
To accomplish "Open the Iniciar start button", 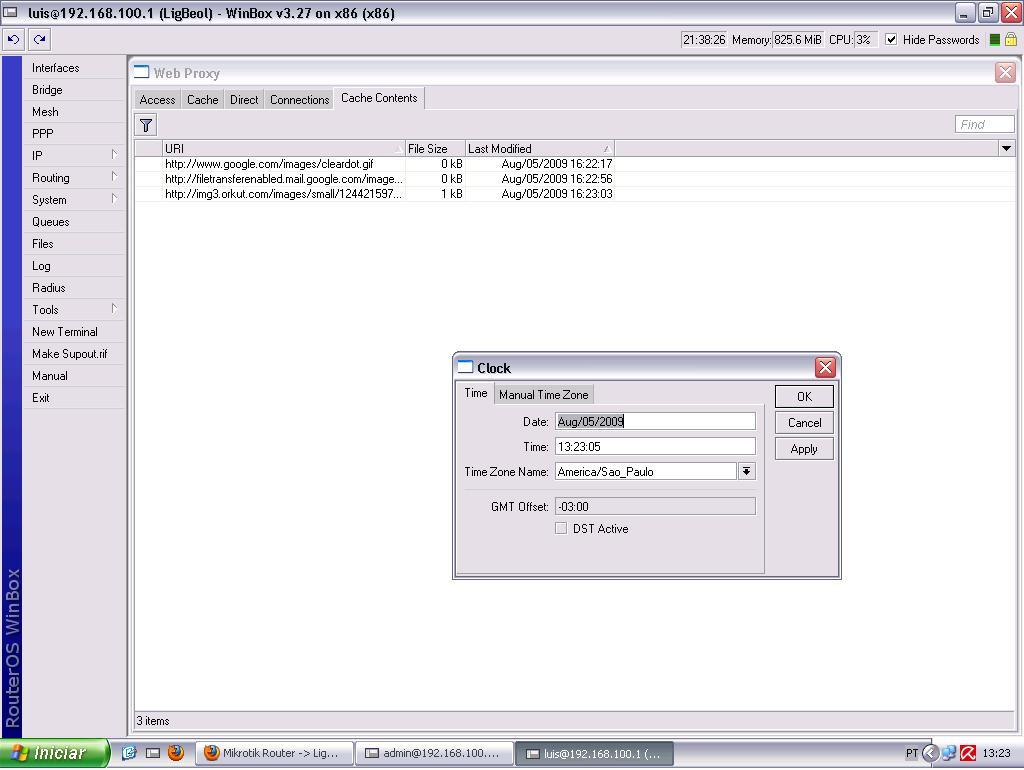I will 54,753.
